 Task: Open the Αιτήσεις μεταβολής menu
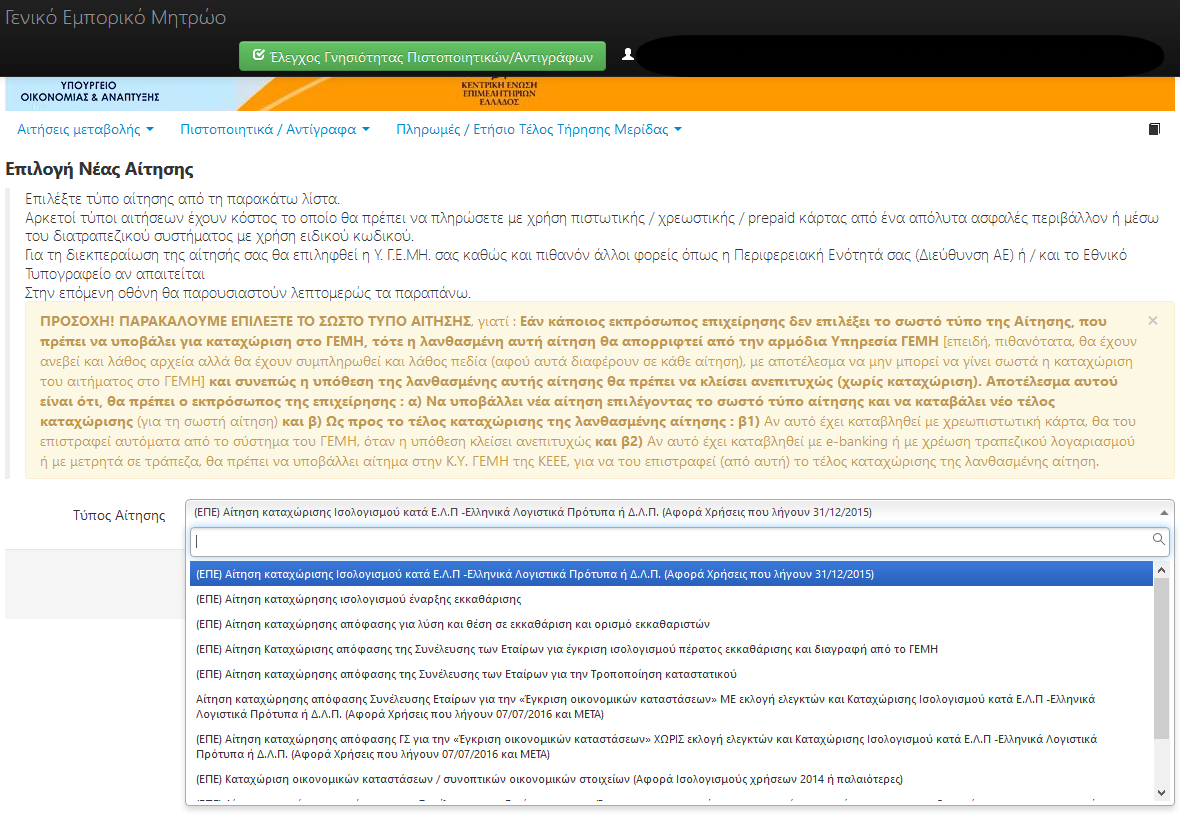pyautogui.click(x=85, y=129)
